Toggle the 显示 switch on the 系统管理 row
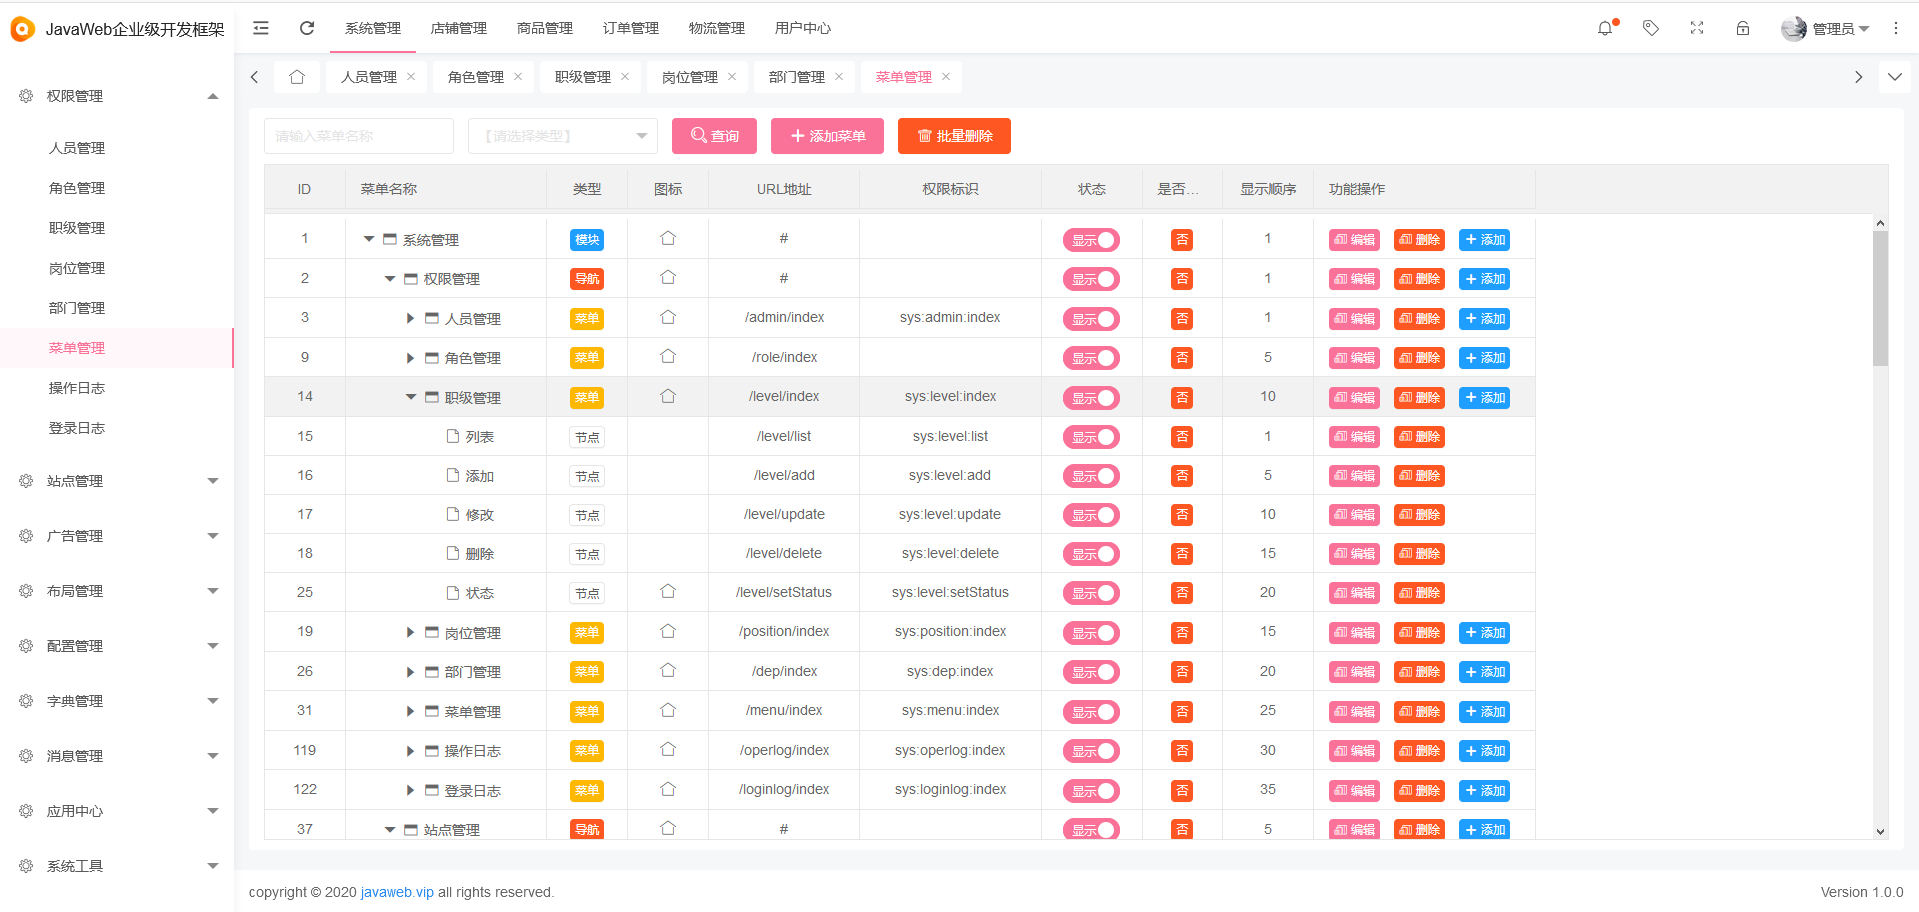The width and height of the screenshot is (1919, 912). (x=1091, y=239)
